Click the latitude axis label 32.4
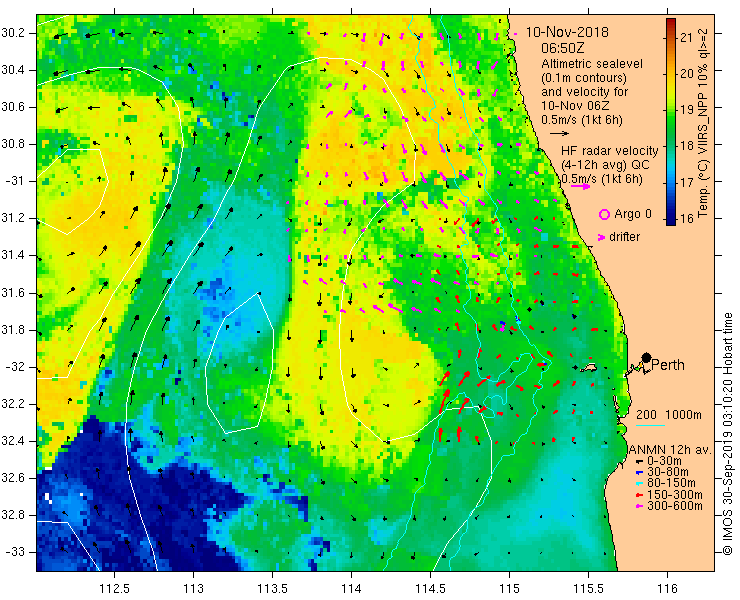Image resolution: width=740 pixels, height=600 pixels. pyautogui.click(x=12, y=441)
